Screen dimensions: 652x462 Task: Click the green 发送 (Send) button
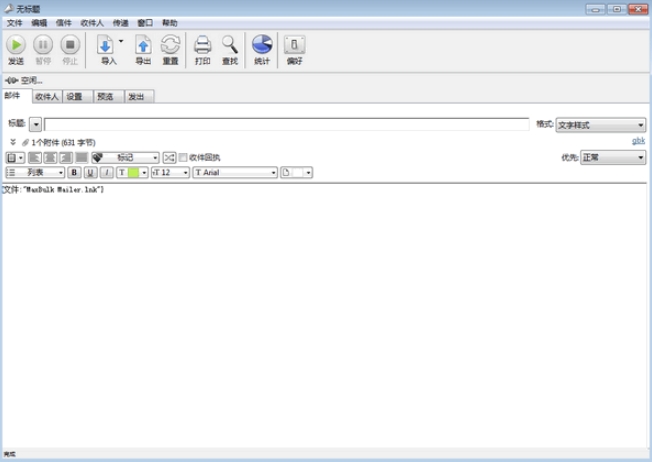tap(16, 49)
